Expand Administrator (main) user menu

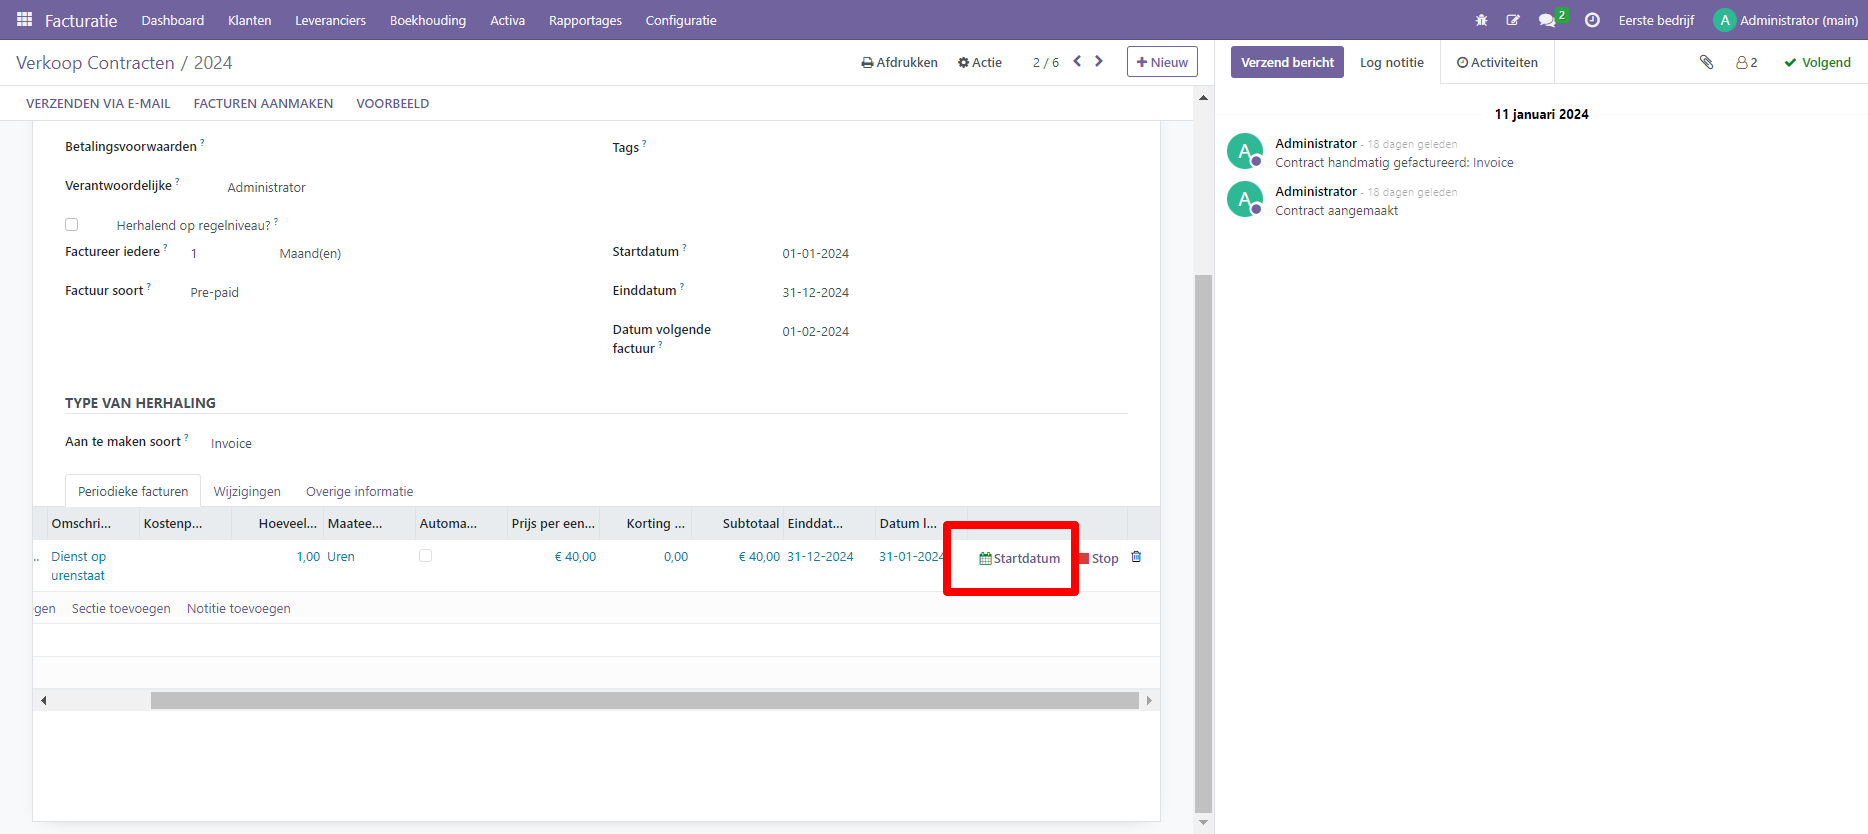point(1786,20)
